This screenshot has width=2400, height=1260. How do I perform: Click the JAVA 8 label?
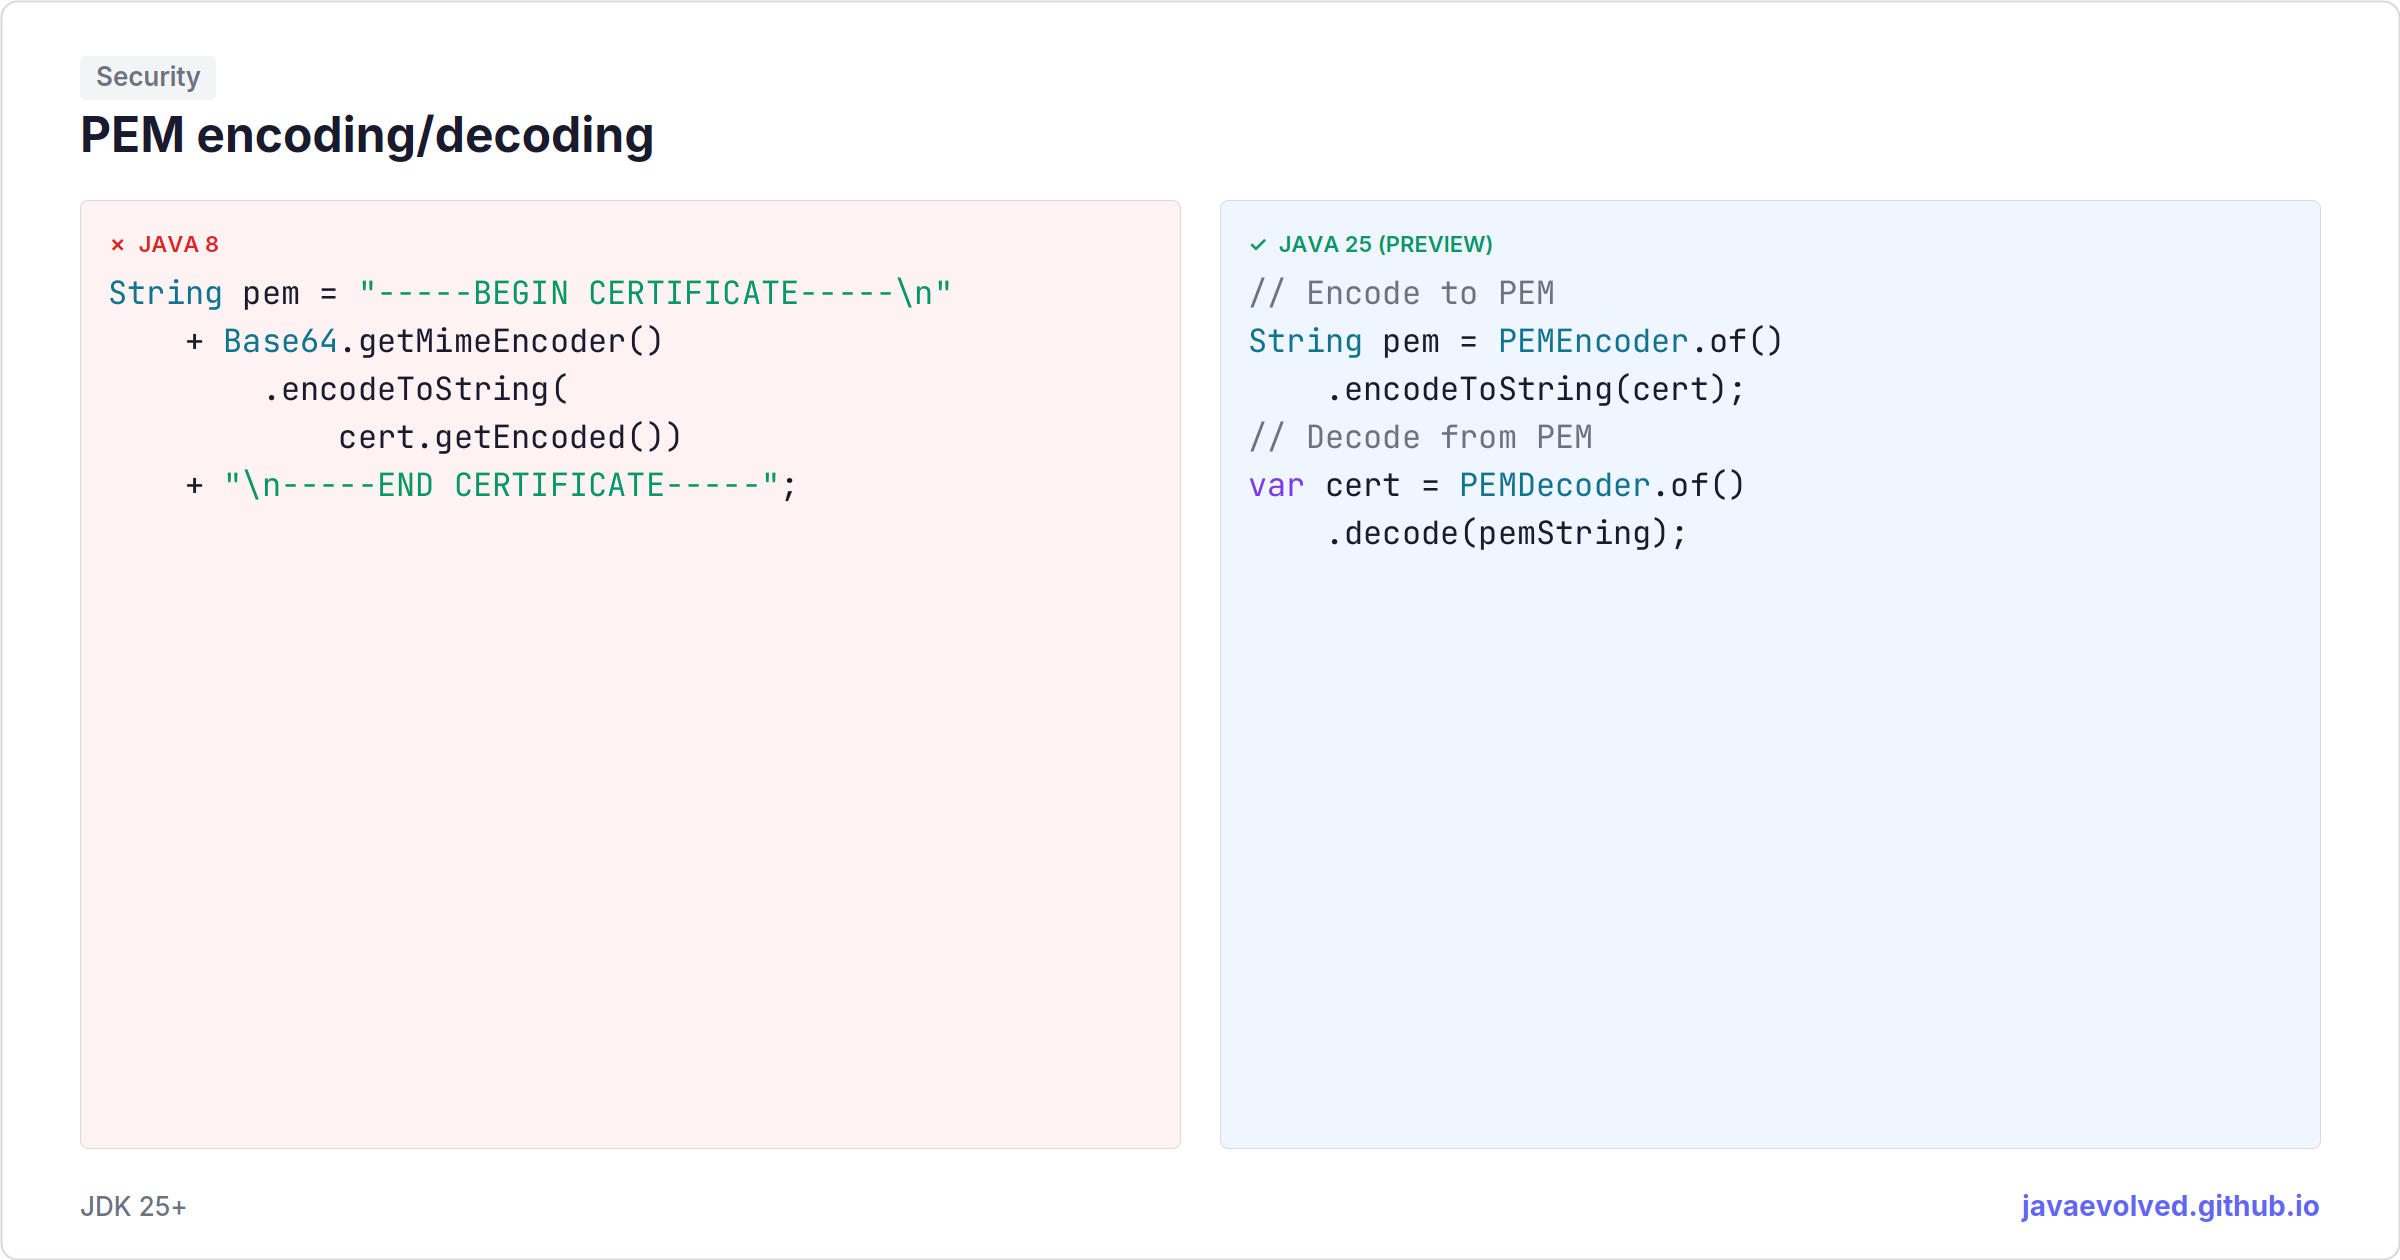(178, 245)
